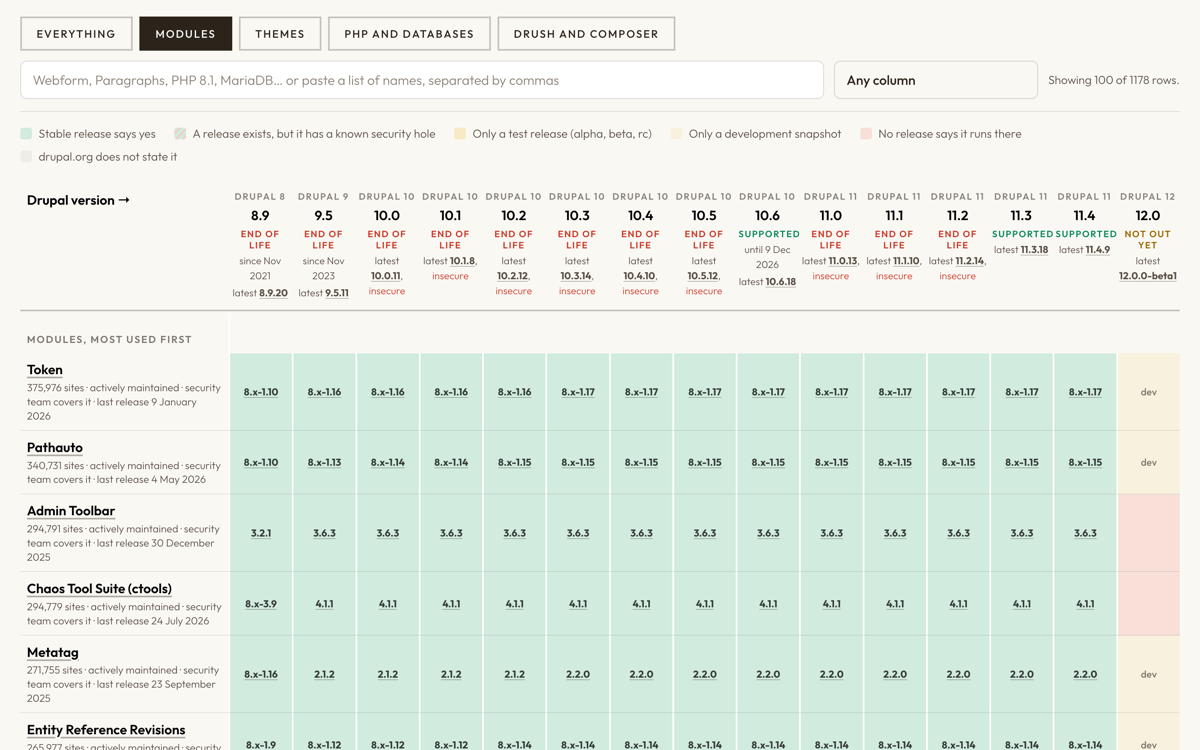Open the 11.1.10 release link

tap(906, 261)
